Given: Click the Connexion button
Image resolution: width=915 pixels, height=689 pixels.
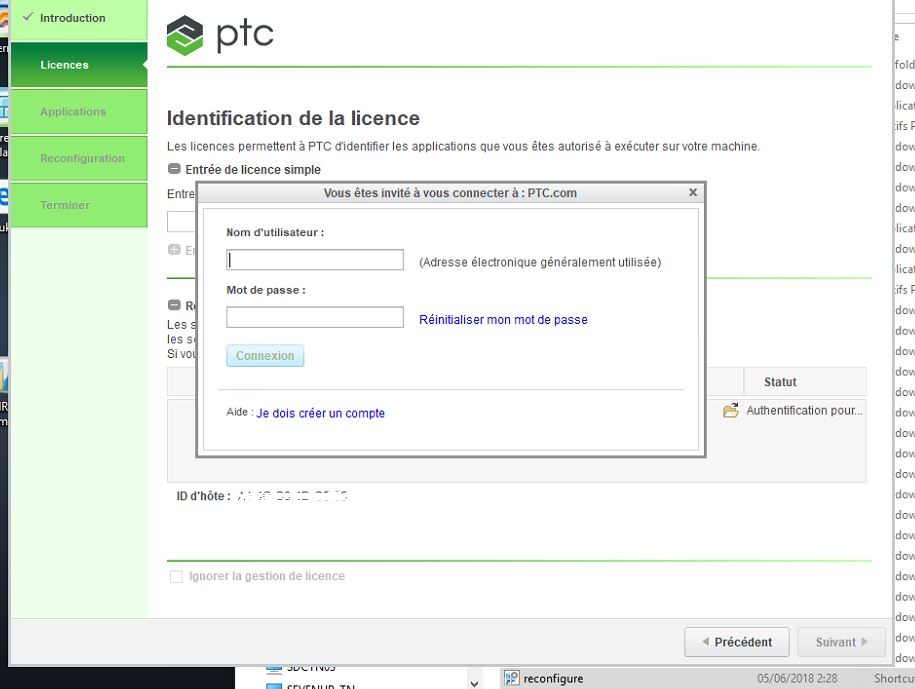Looking at the screenshot, I should tap(264, 355).
